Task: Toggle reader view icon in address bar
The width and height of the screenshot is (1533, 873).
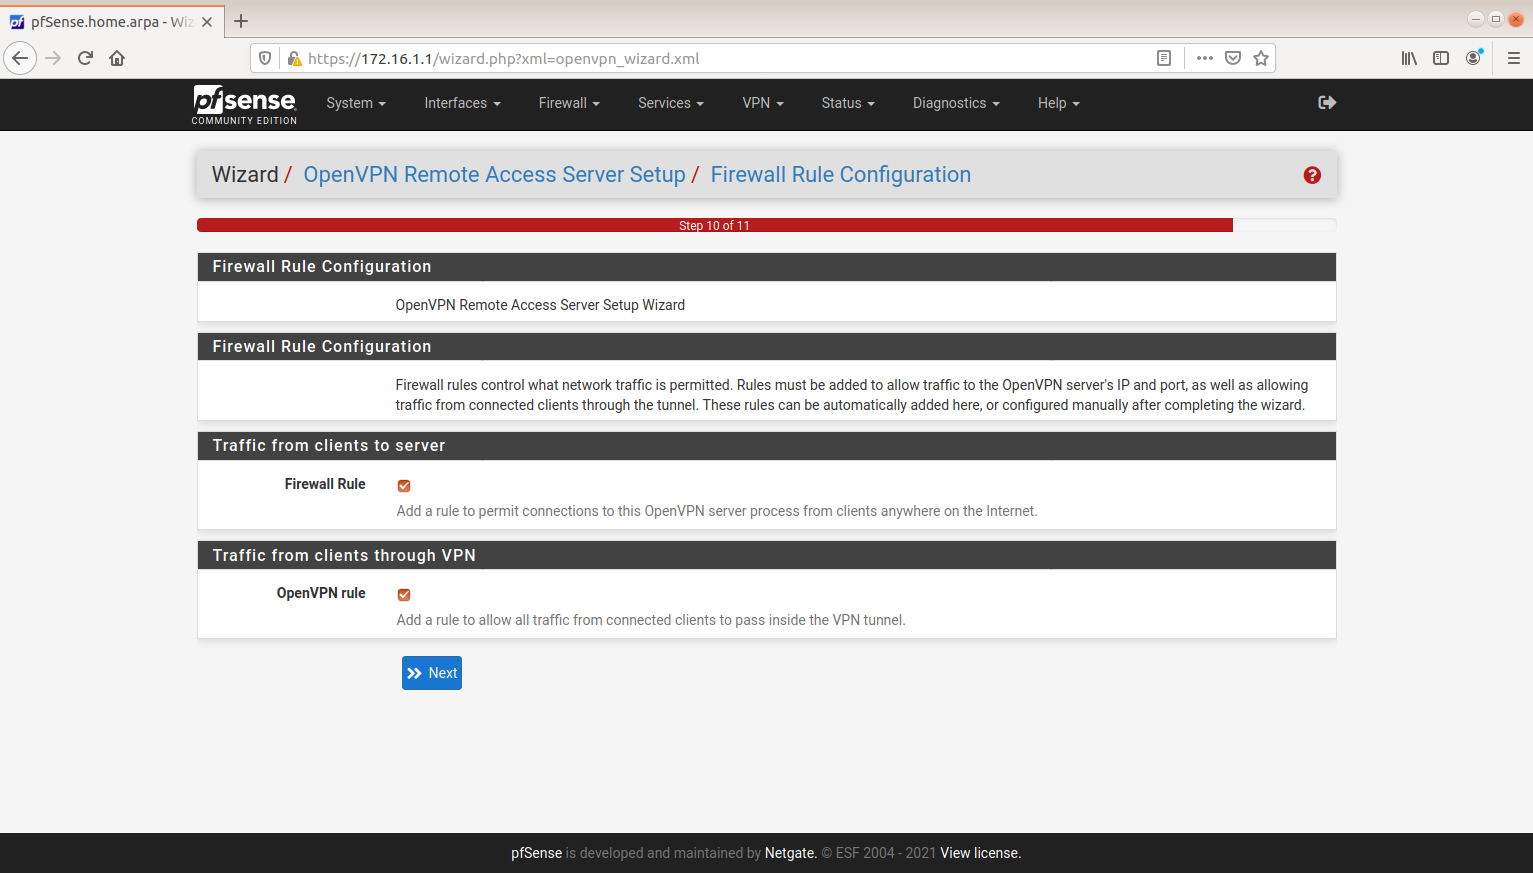Action: click(x=1164, y=58)
